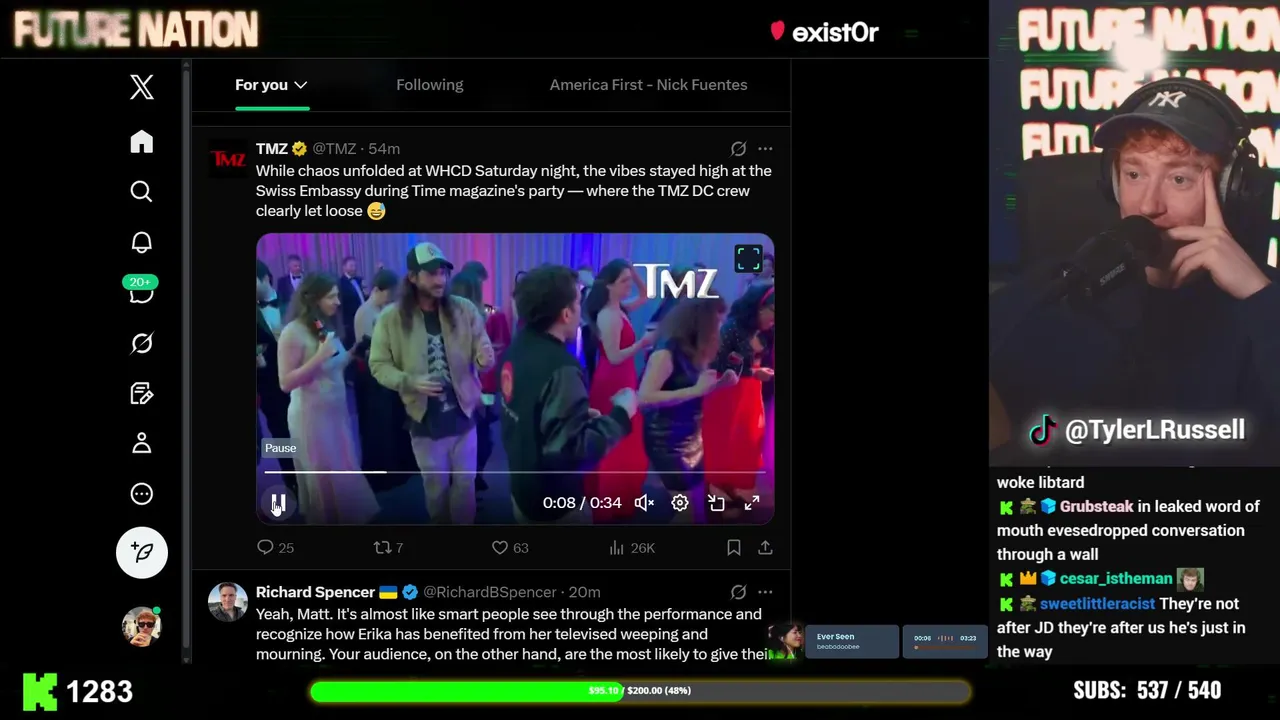1280x720 pixels.
Task: Open Richard Spencer profile name
Action: [315, 592]
